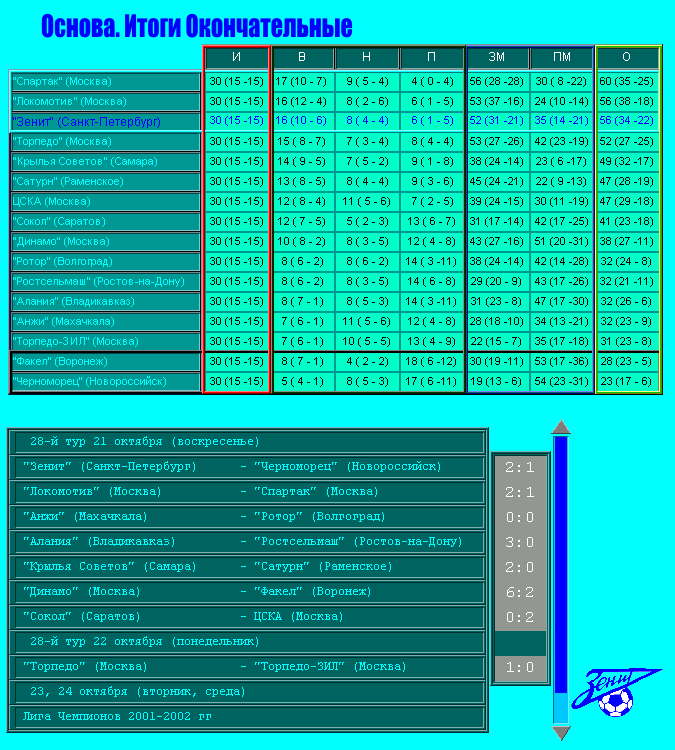
Task: Click the Торпедо – Торпедо-ЗИЛ match row
Action: coord(248,666)
